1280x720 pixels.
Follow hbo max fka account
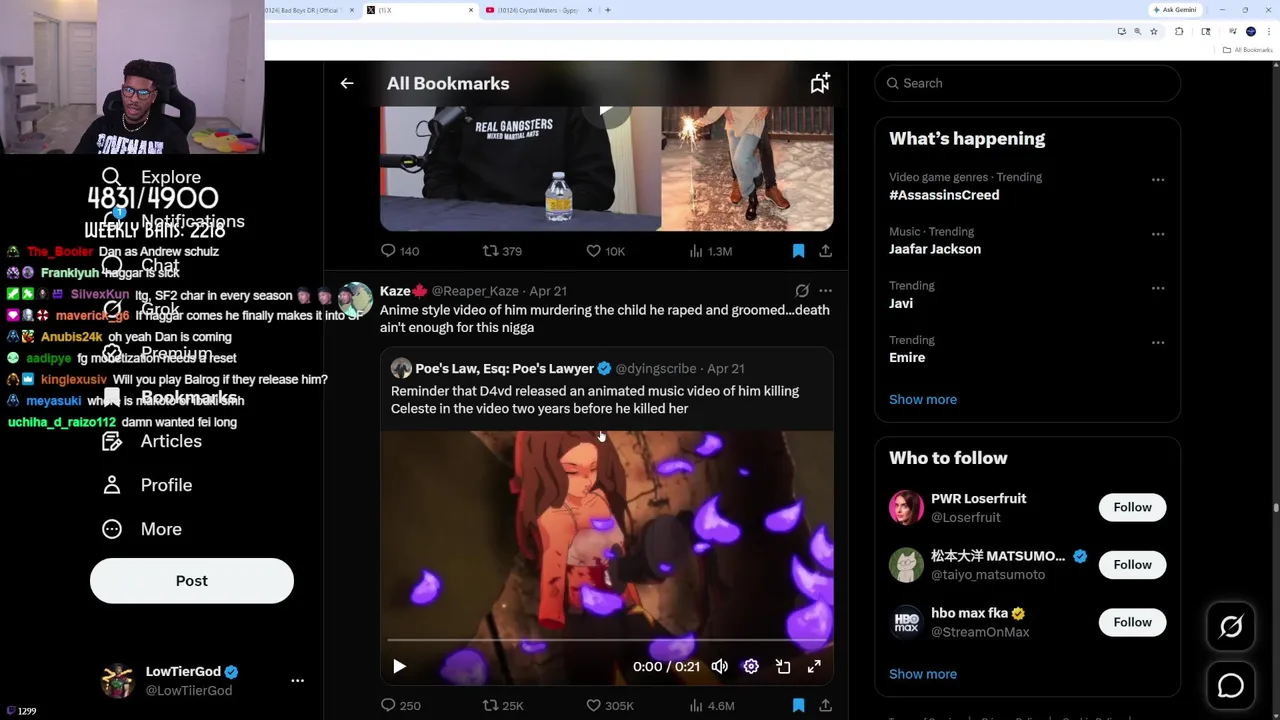[1132, 622]
